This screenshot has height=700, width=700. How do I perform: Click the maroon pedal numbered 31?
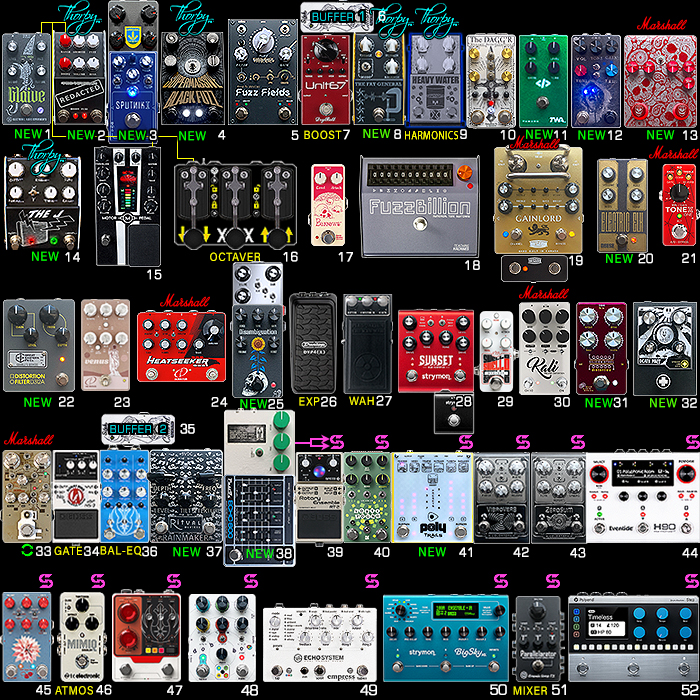point(601,348)
